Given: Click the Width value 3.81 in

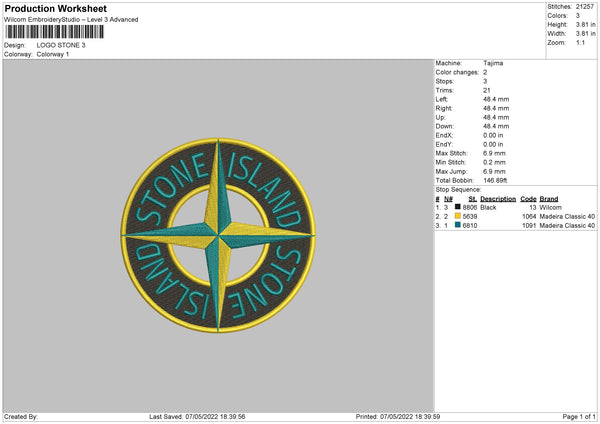Looking at the screenshot, I should coord(585,34).
